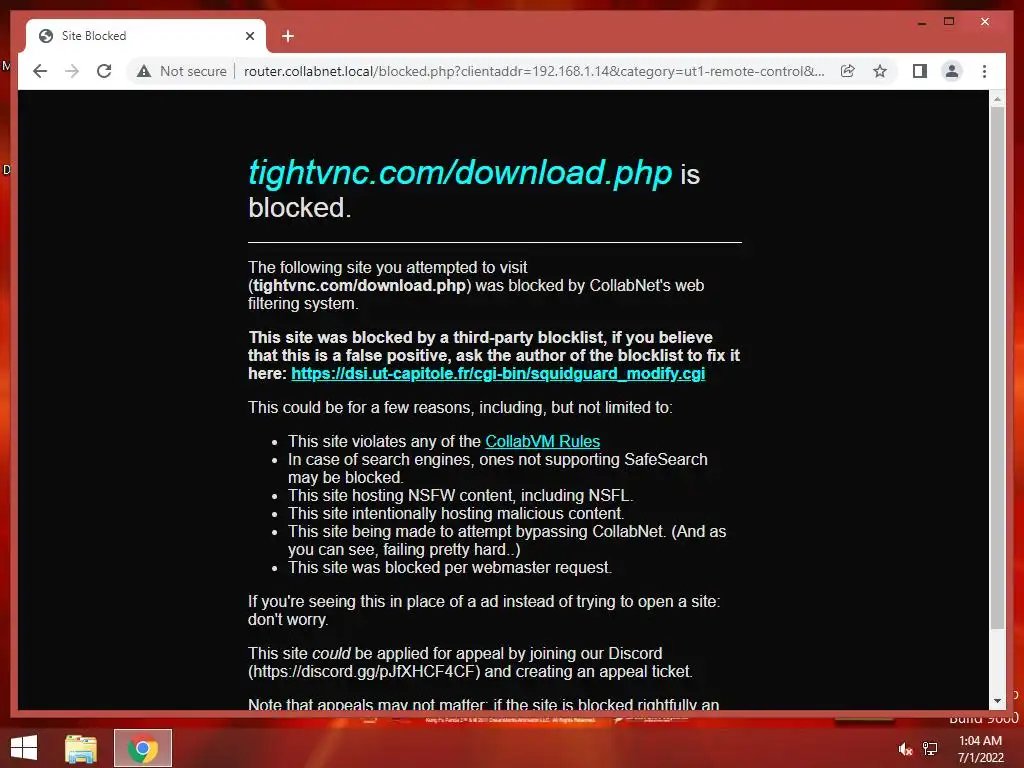Open the Chrome side panel
The width and height of the screenshot is (1024, 768).
coord(920,71)
